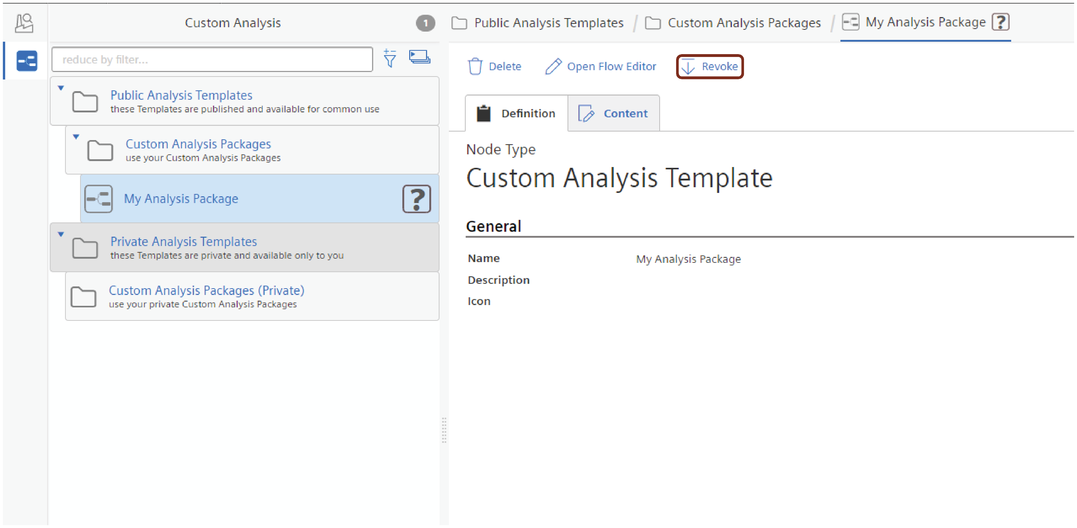Click the Custom Analysis Packages (Private) folder icon

84,297
